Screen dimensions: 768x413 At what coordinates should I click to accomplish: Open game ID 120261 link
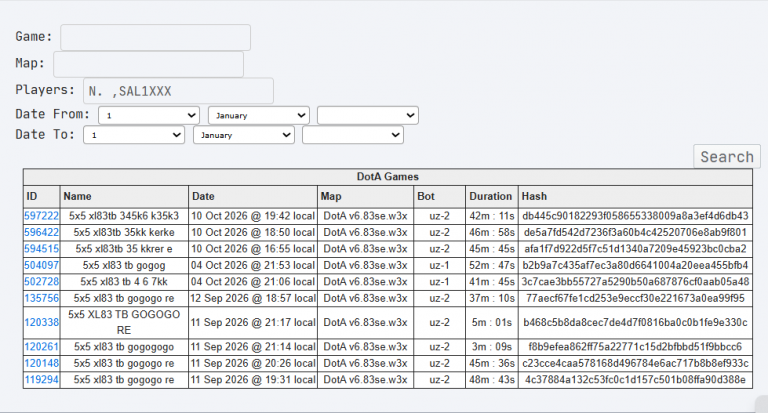tap(41, 347)
